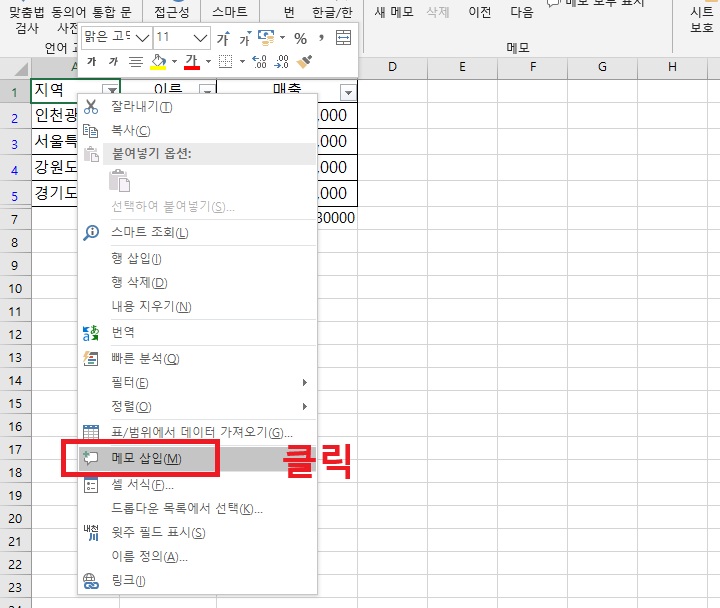The width and height of the screenshot is (720, 608).
Task: Click 시트 보호 ribbon button
Action: [x=701, y=19]
